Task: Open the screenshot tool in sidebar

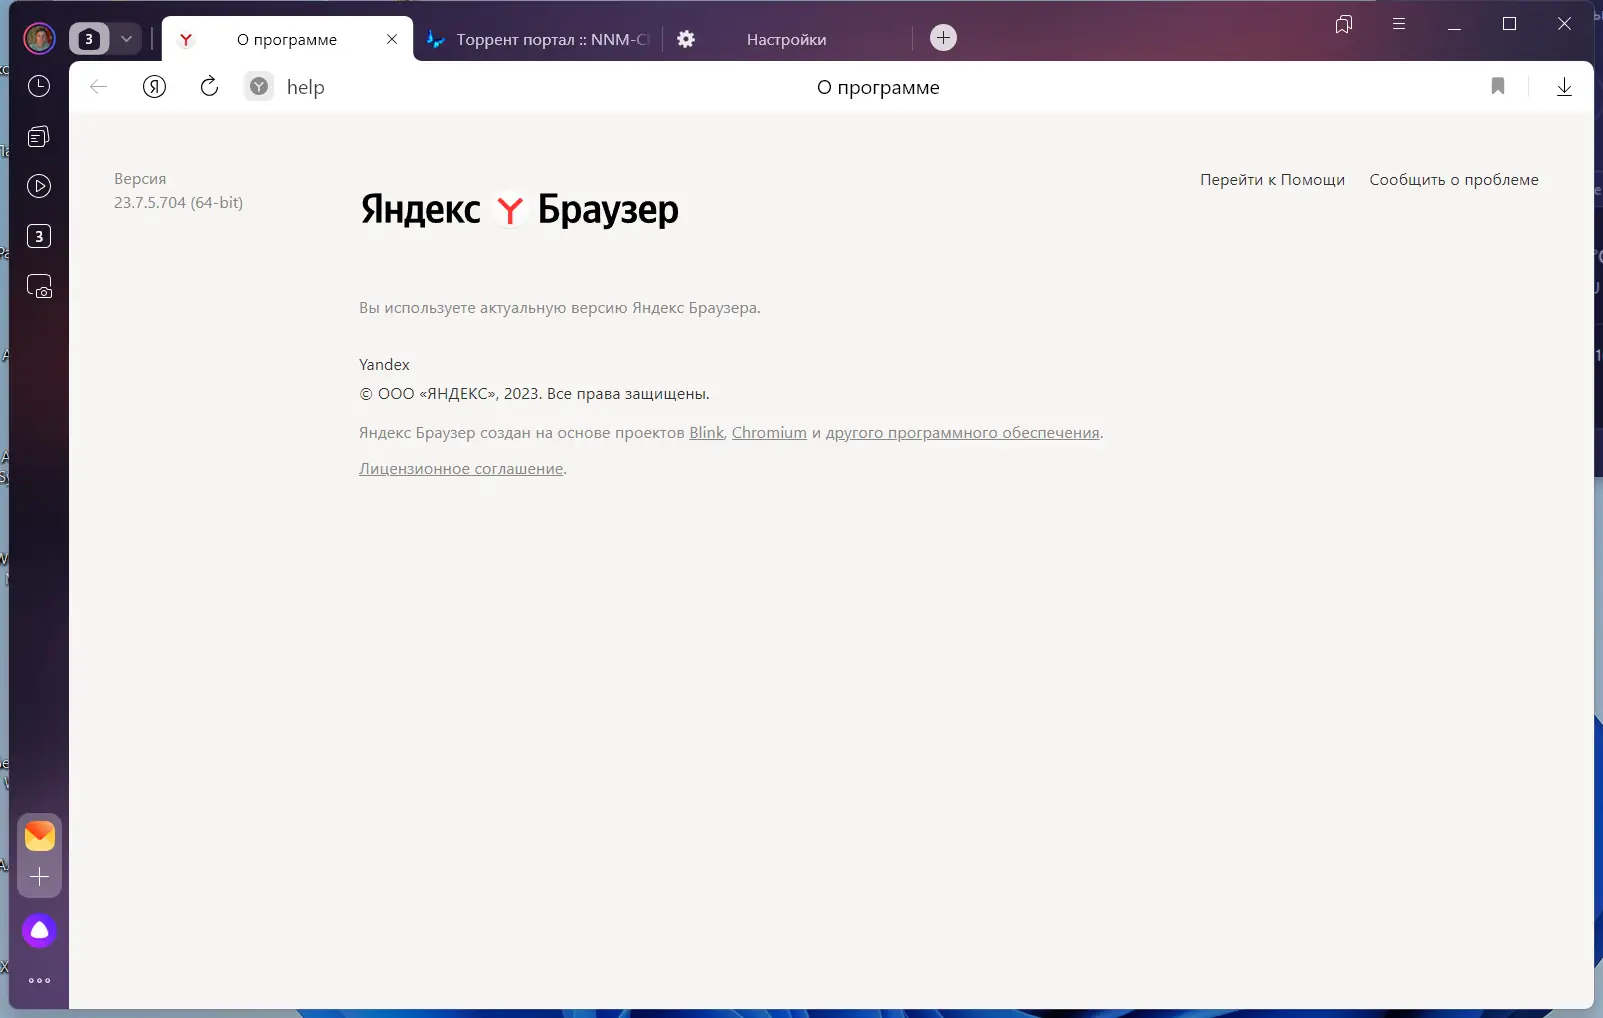Action: 39,287
